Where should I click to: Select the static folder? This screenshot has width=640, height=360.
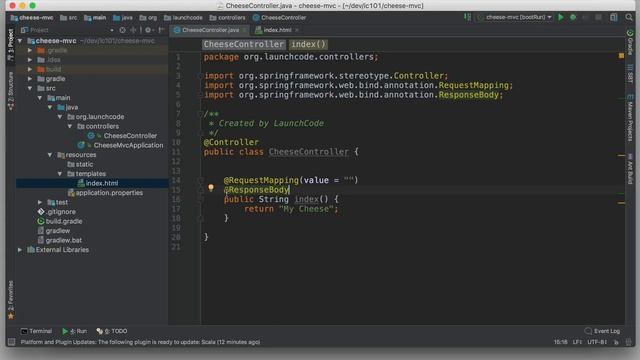(84, 164)
